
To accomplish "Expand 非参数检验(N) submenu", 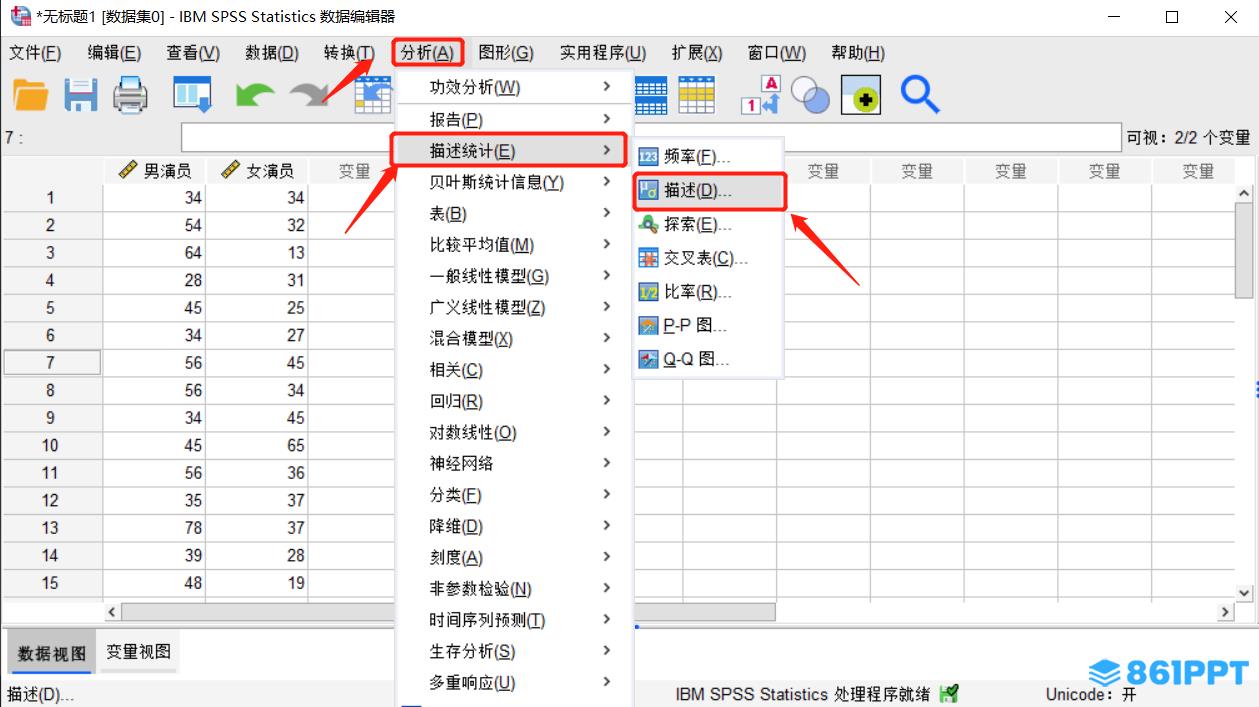I will click(x=515, y=589).
